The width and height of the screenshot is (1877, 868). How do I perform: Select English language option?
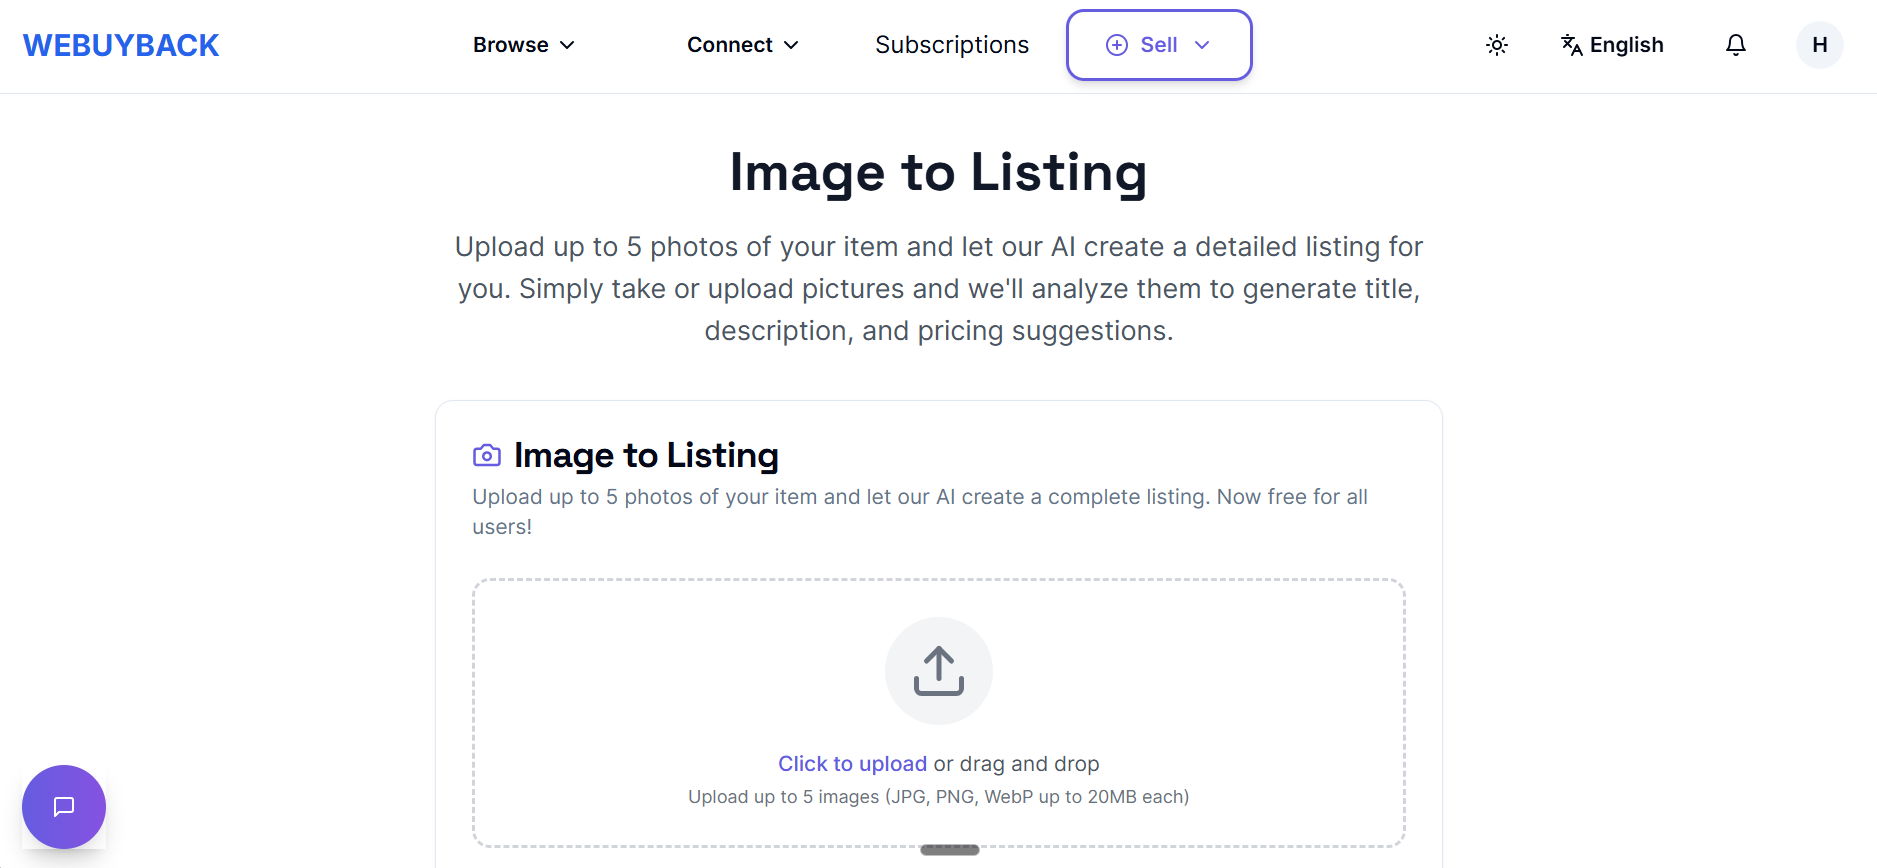[x=1626, y=44]
